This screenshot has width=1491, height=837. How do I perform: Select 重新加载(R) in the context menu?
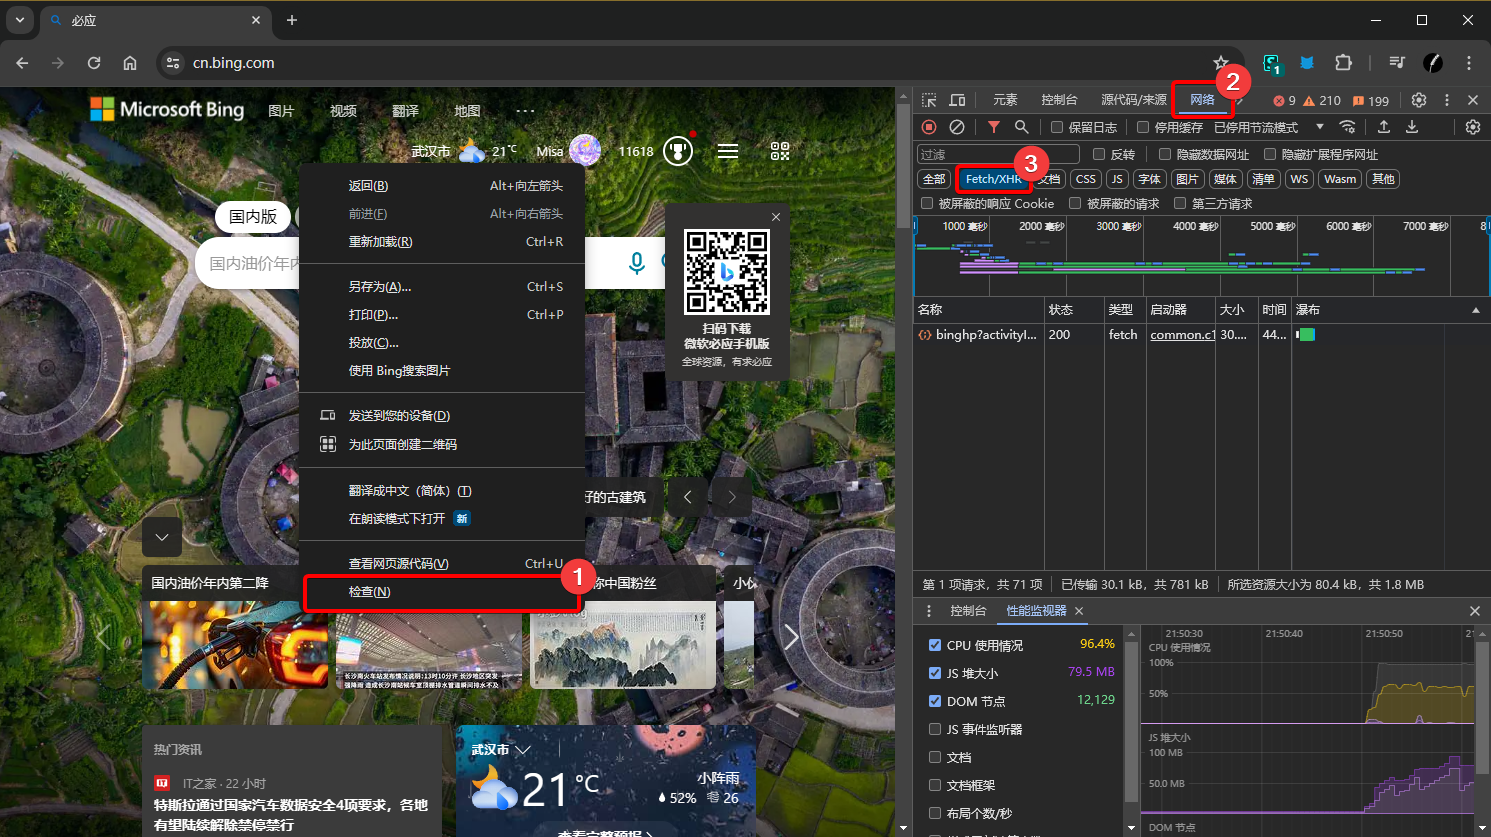pyautogui.click(x=442, y=242)
